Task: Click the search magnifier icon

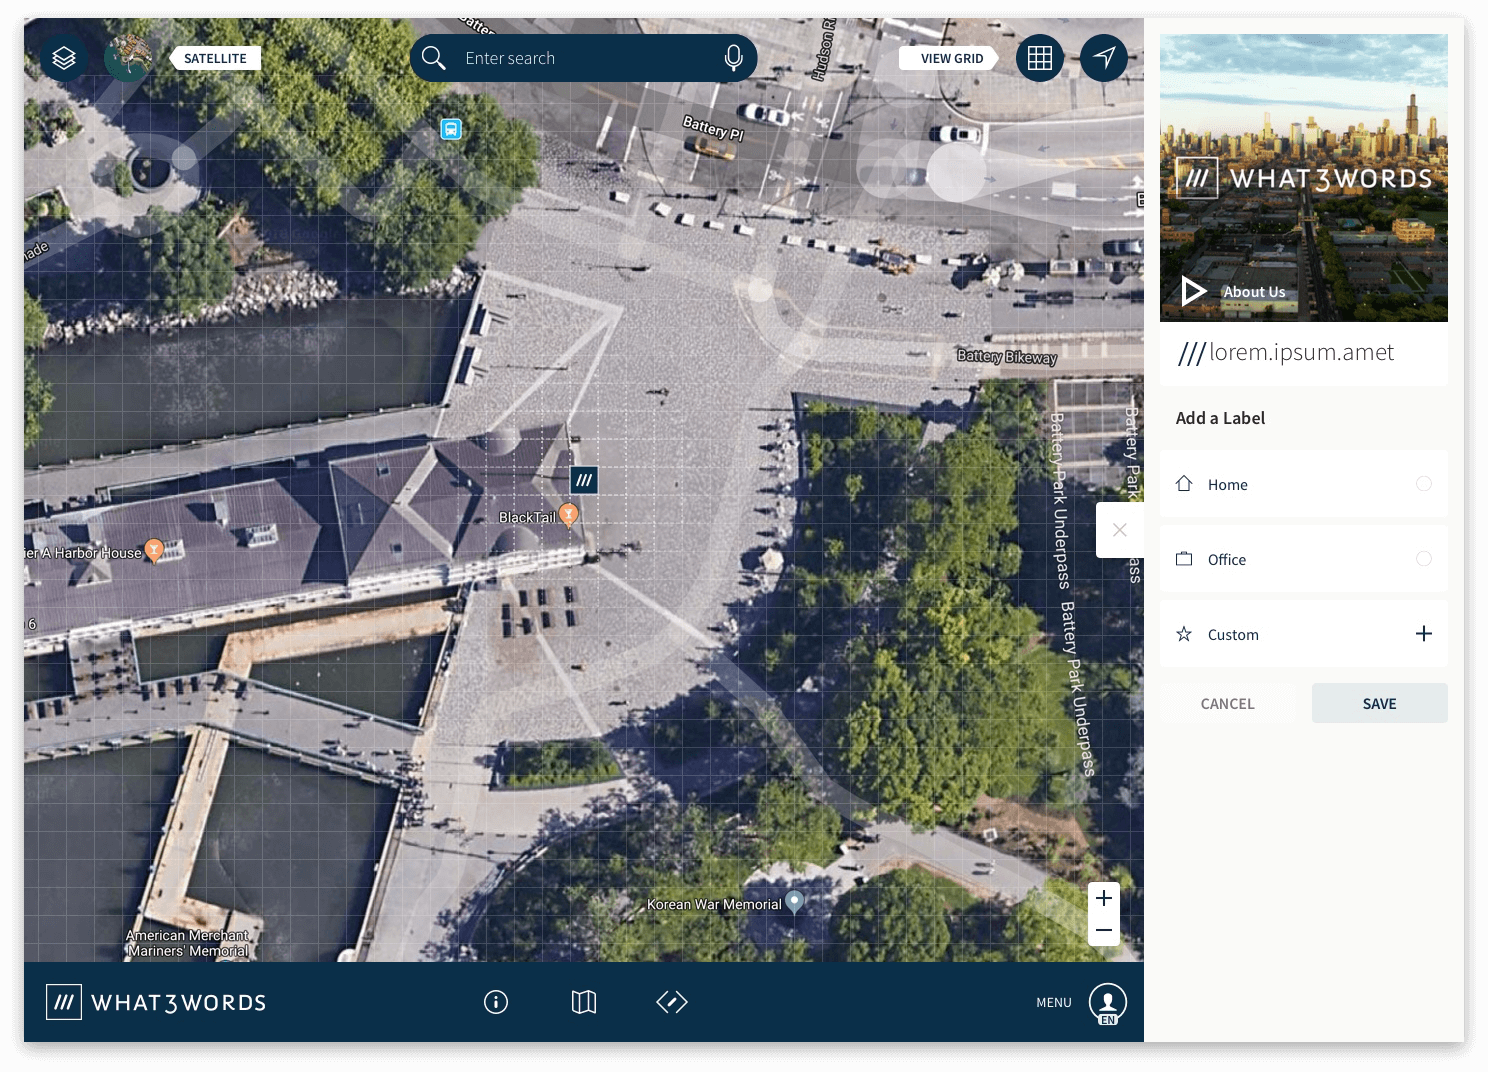Action: [433, 58]
